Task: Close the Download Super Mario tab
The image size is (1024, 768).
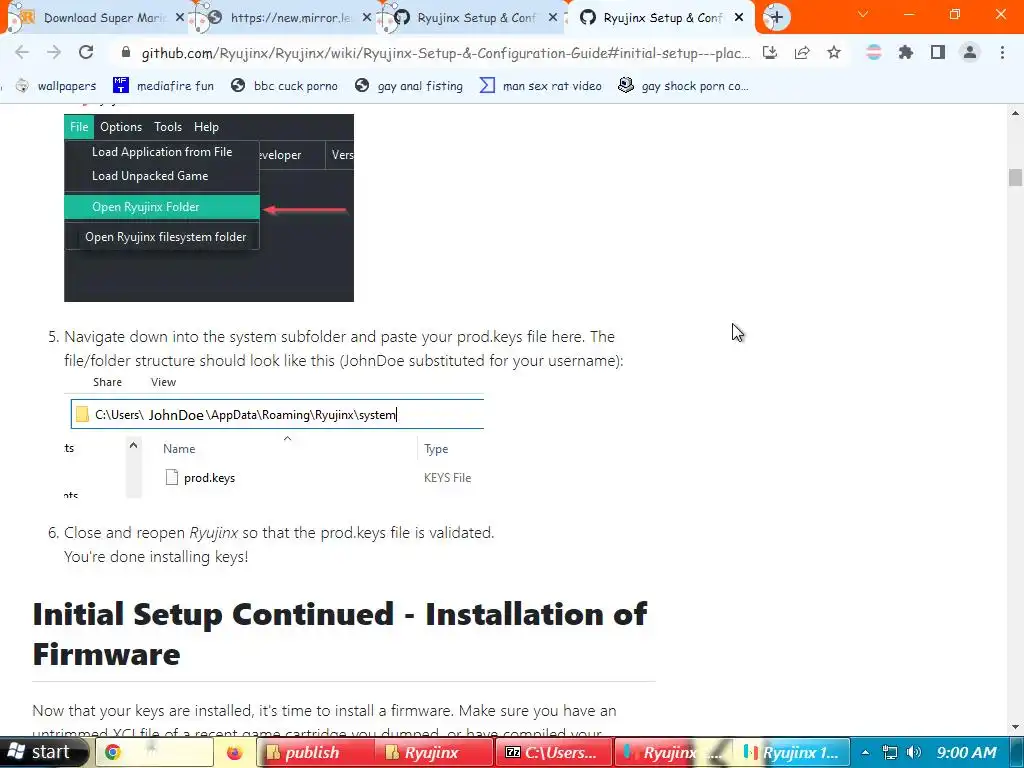Action: pos(180,18)
